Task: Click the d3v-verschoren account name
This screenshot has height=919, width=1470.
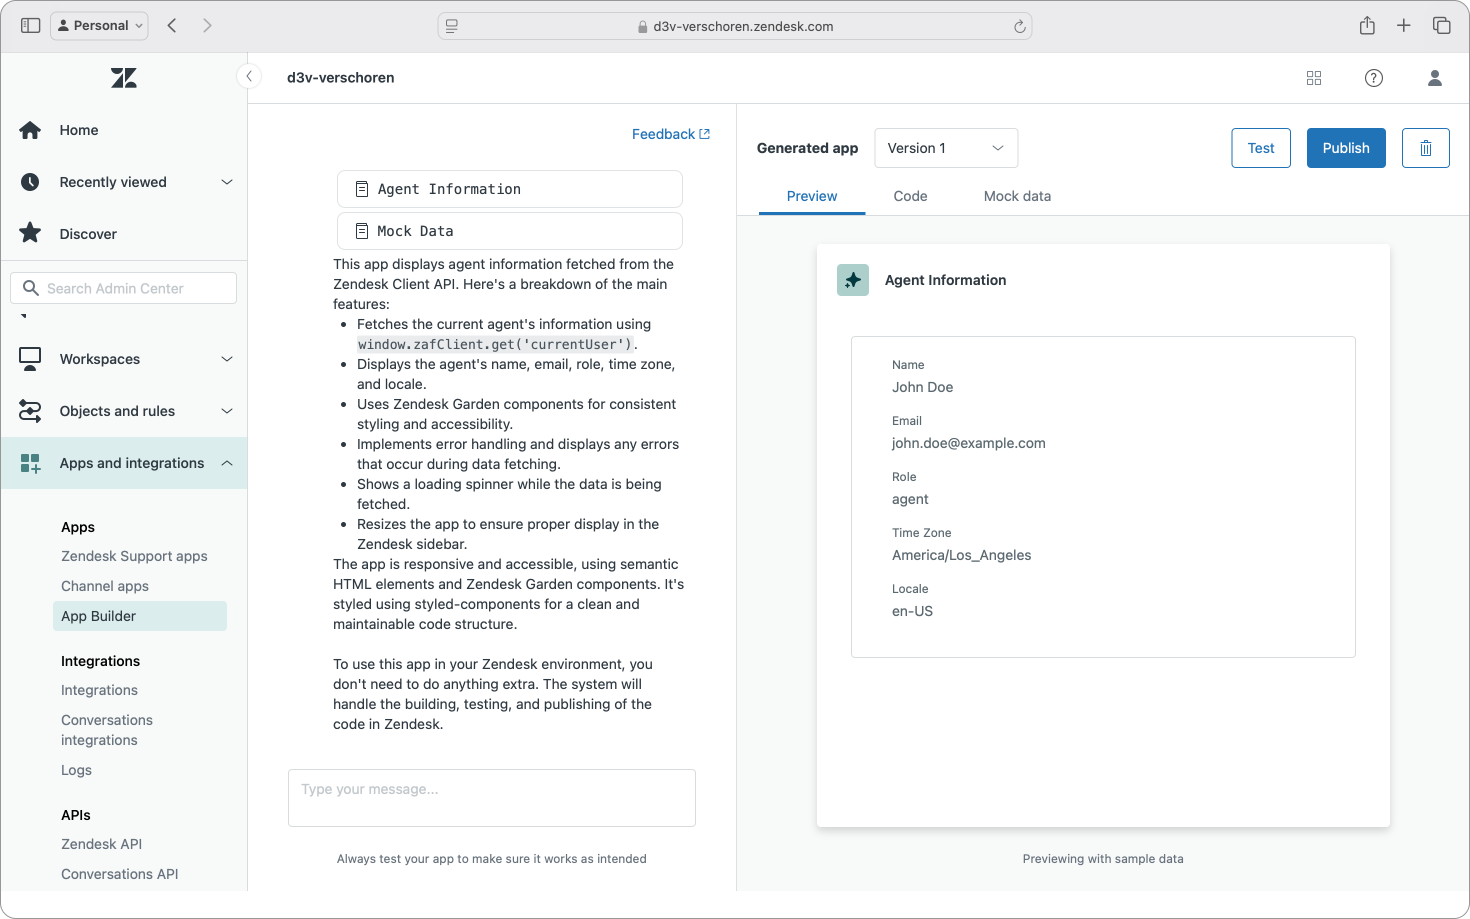Action: point(341,78)
